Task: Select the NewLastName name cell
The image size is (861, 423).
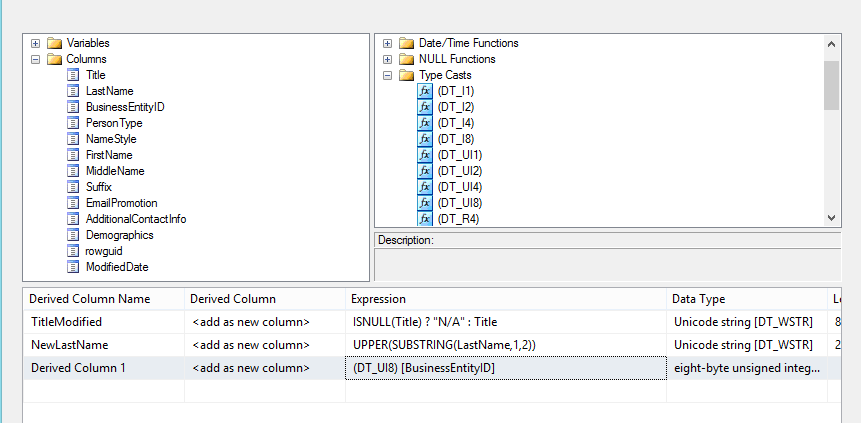Action: 104,345
